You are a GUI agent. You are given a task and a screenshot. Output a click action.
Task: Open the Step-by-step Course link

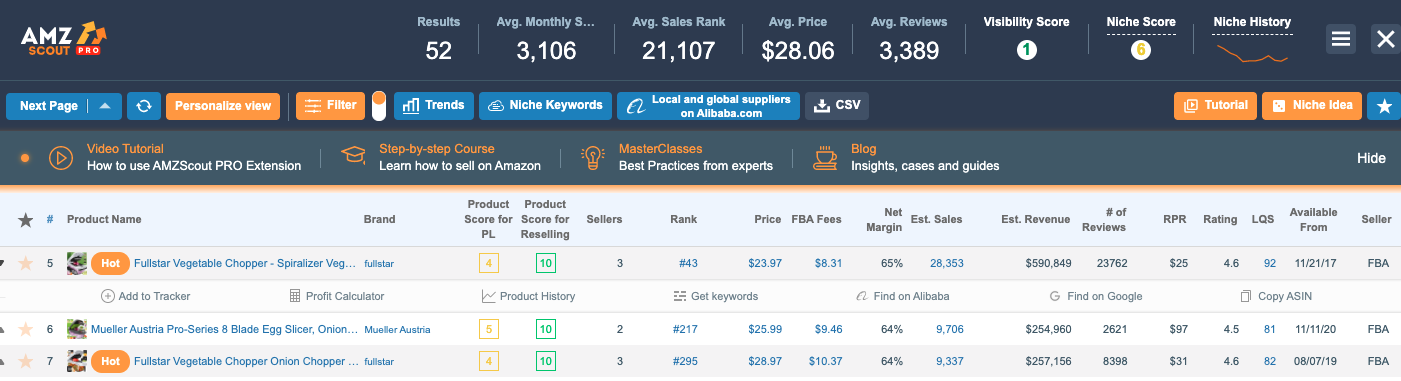[437, 149]
